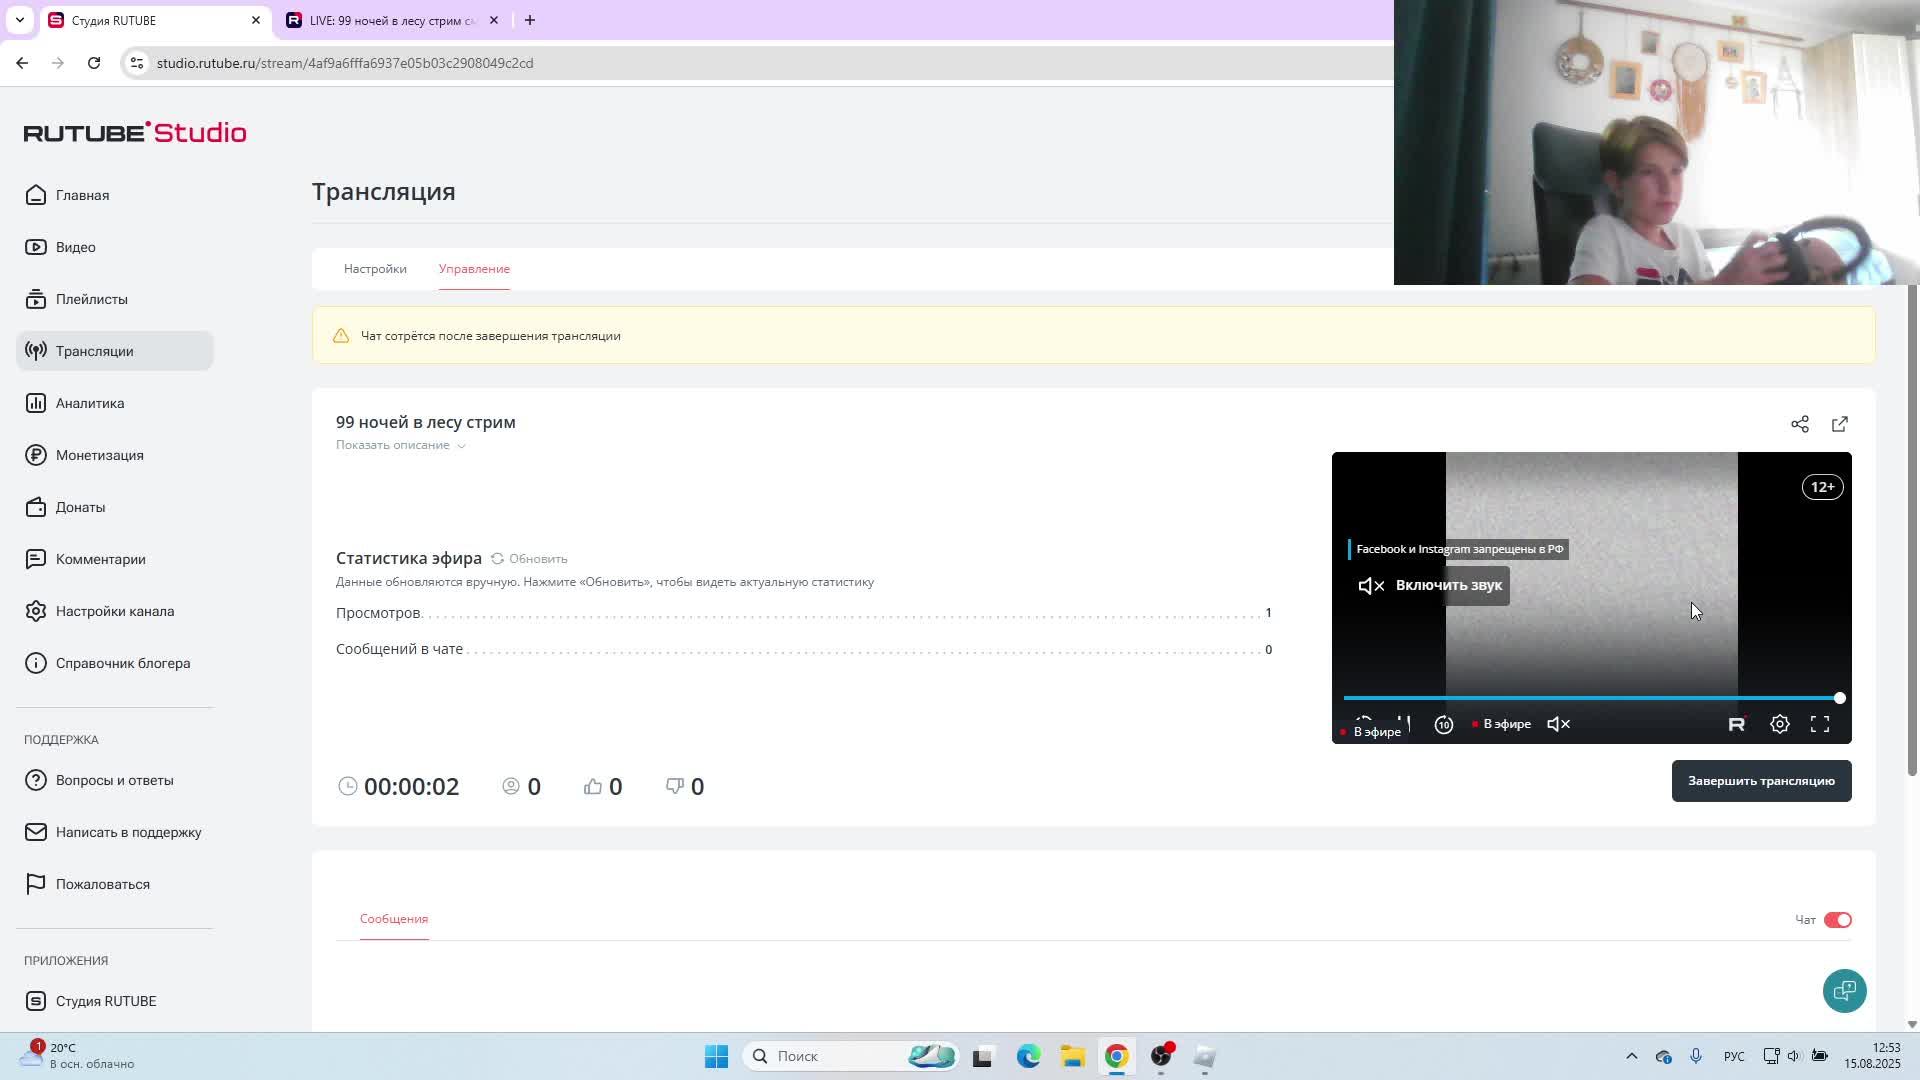This screenshot has height=1080, width=1920.
Task: Open player settings gear icon
Action: tap(1779, 724)
